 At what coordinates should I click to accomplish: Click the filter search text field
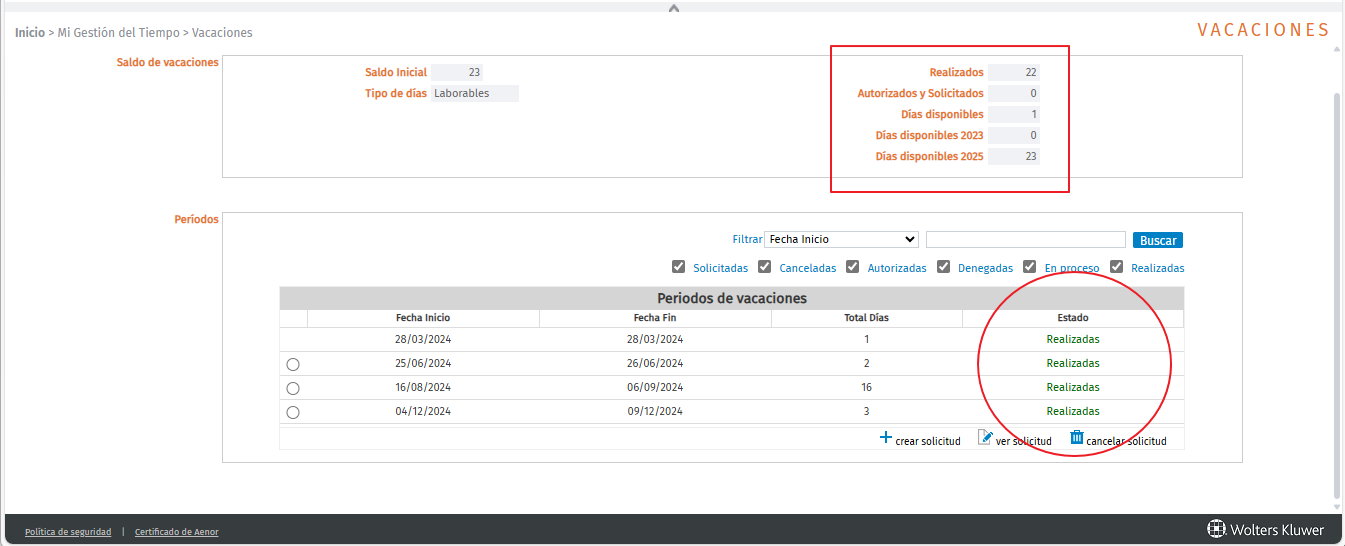pos(1026,239)
